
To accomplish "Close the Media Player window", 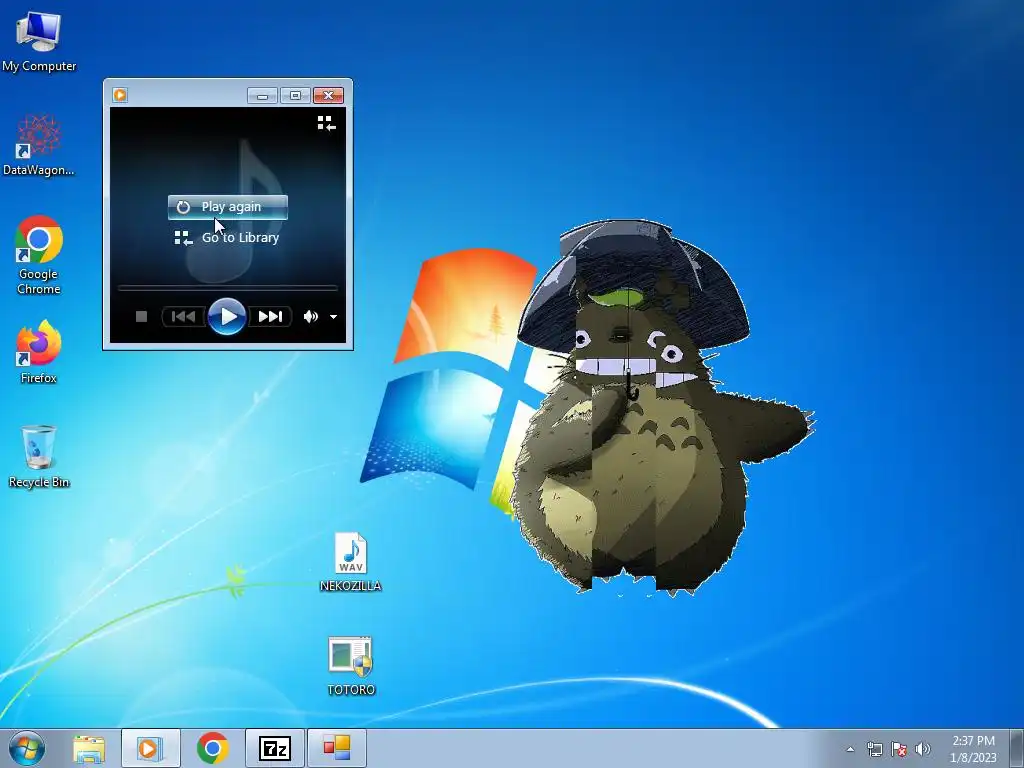I will [x=328, y=96].
